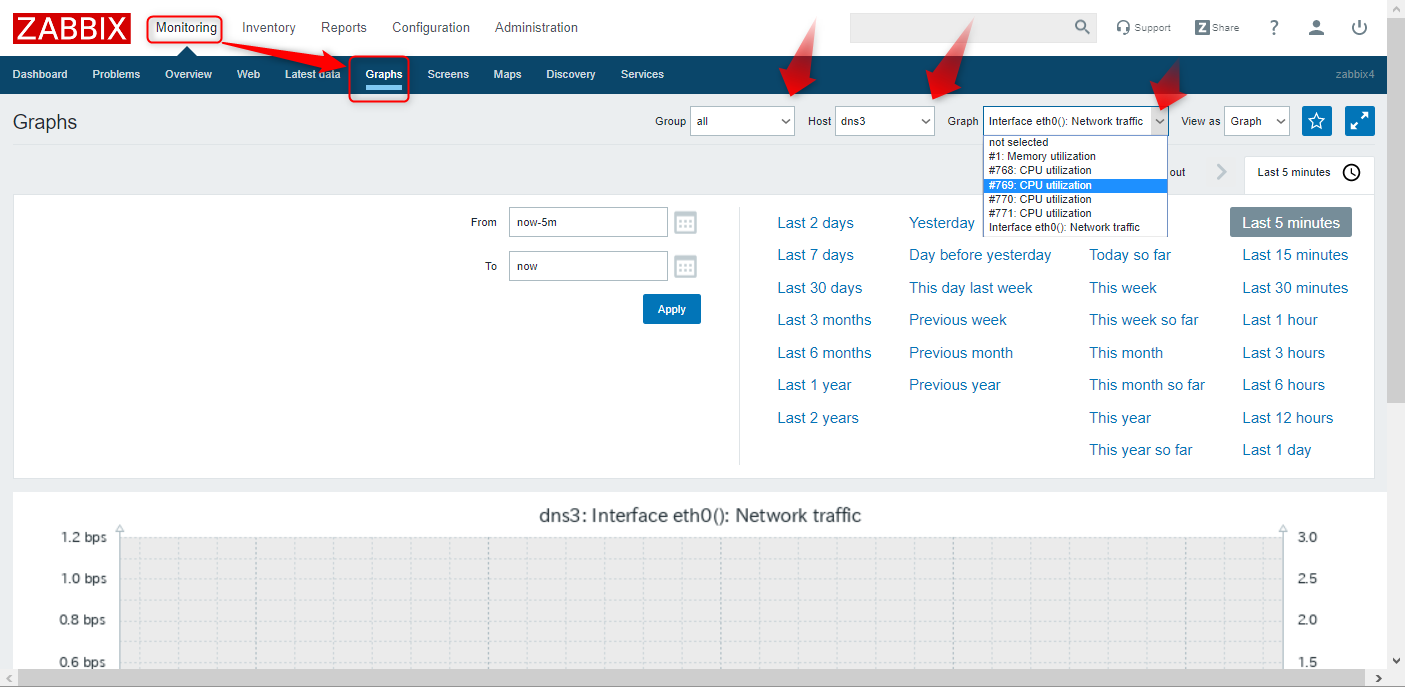Open calendar picker for From field
Image resolution: width=1405 pixels, height=687 pixels.
point(685,222)
